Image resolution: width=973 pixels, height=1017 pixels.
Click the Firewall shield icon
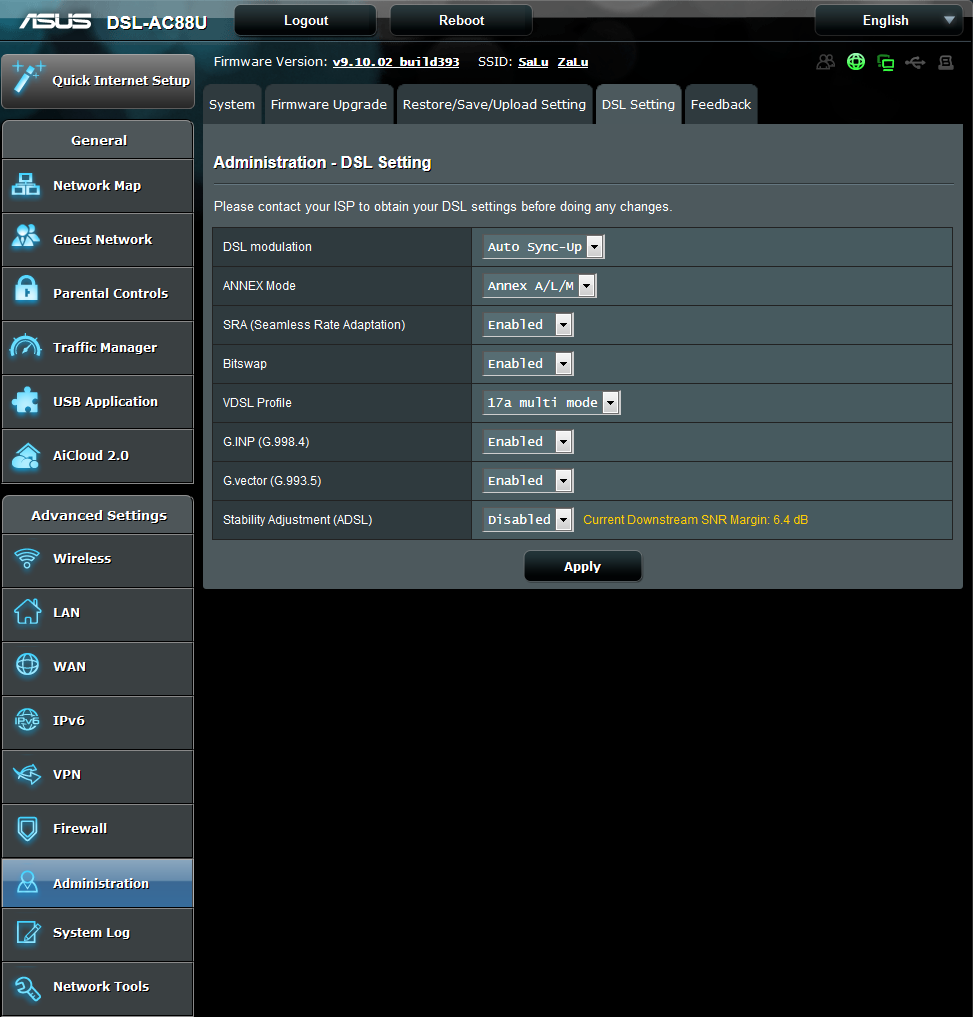click(27, 828)
